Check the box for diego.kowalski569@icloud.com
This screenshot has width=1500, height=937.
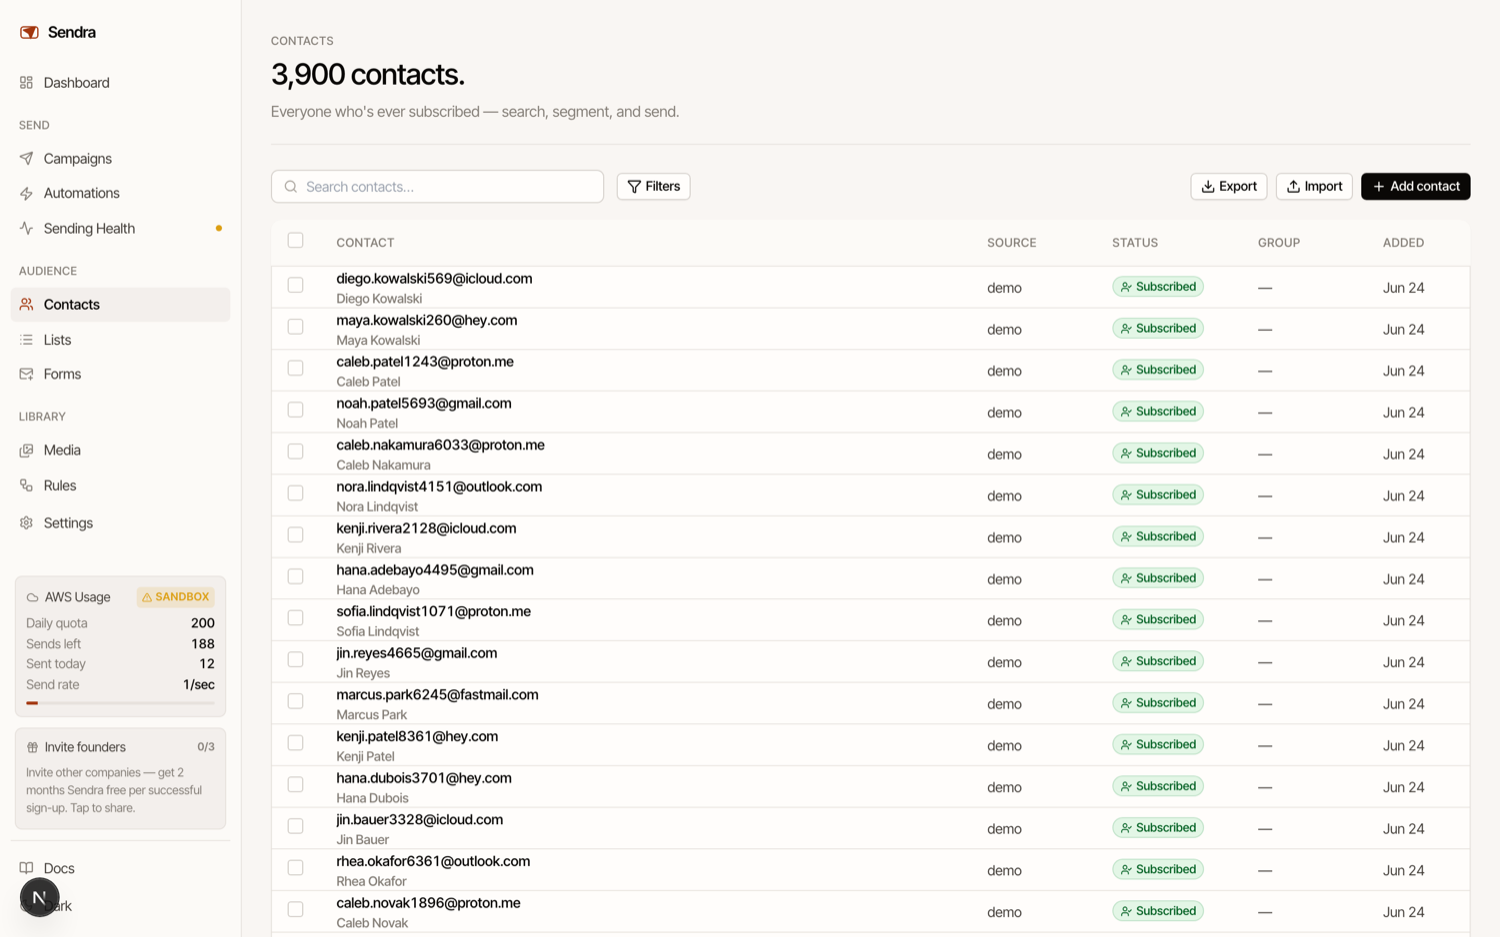[295, 285]
